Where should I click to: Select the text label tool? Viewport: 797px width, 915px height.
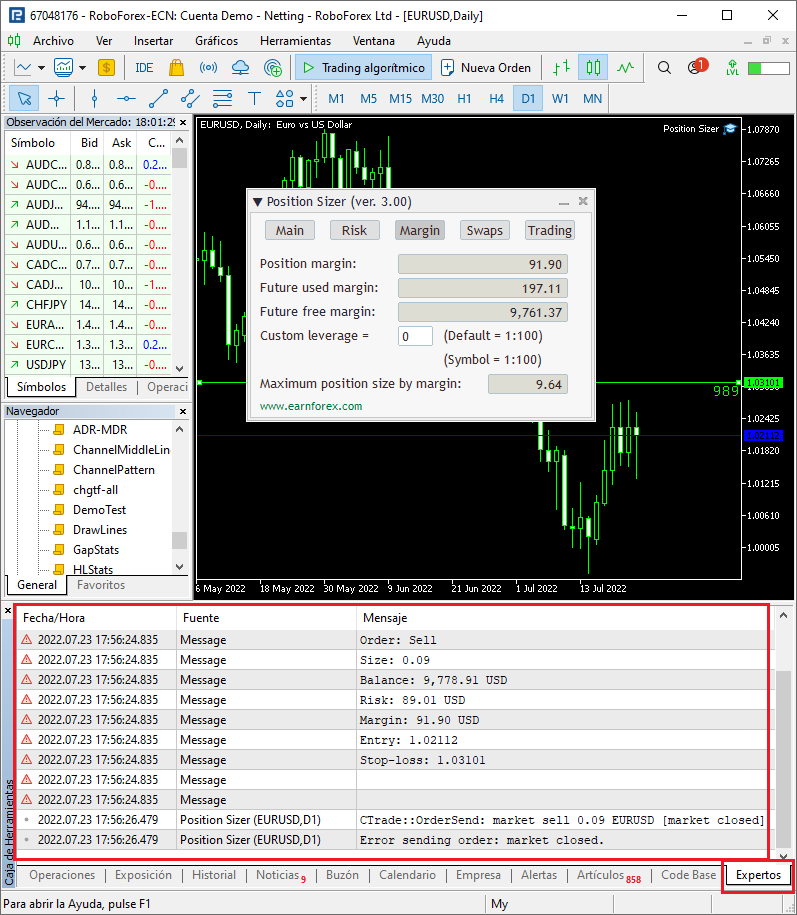[254, 99]
